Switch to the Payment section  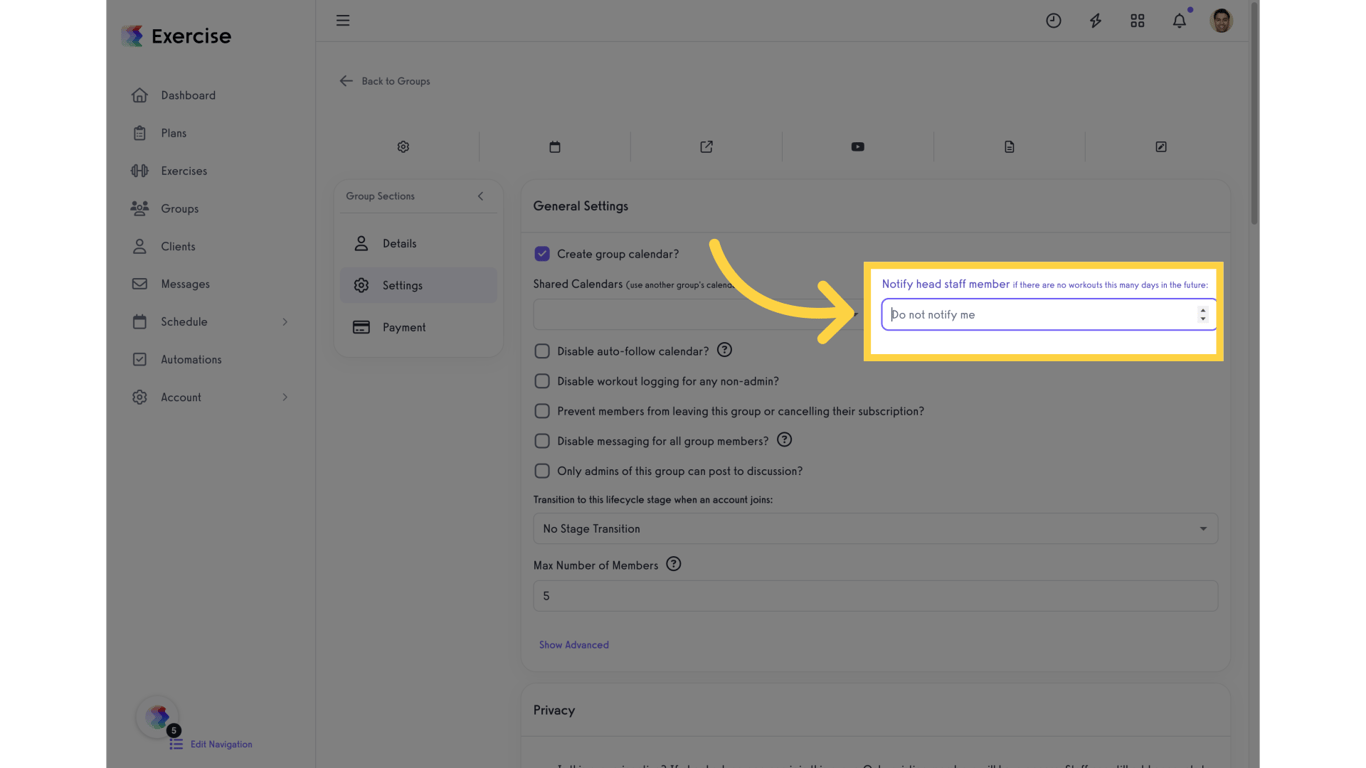point(404,327)
